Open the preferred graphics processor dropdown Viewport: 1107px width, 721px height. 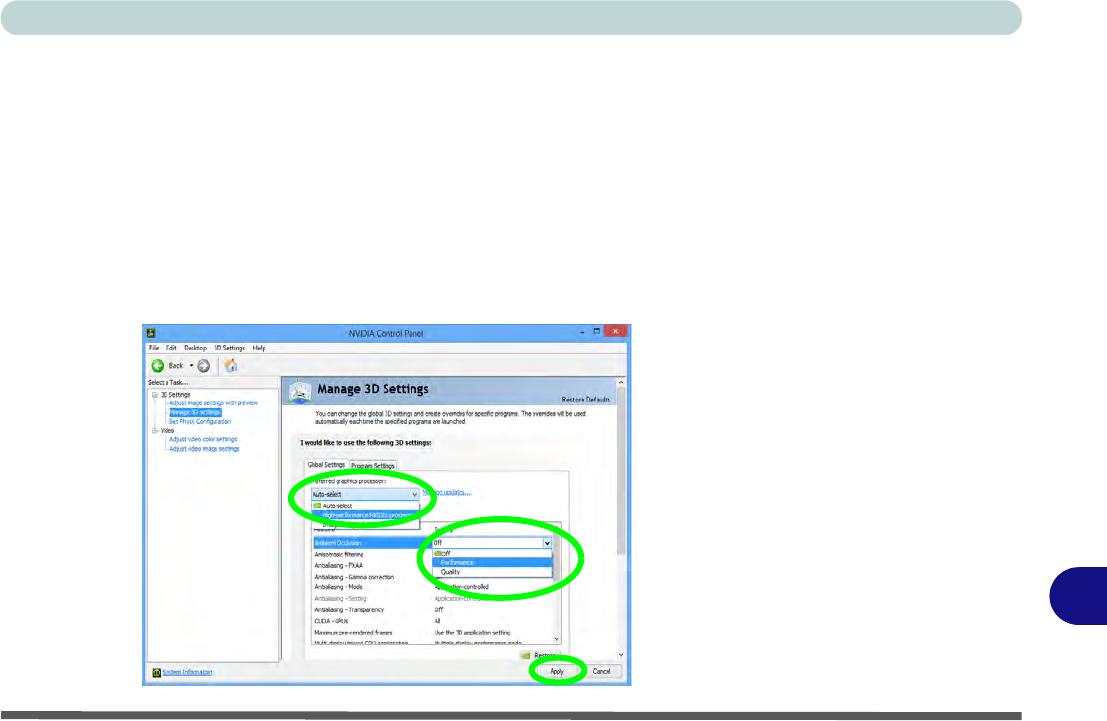(365, 494)
